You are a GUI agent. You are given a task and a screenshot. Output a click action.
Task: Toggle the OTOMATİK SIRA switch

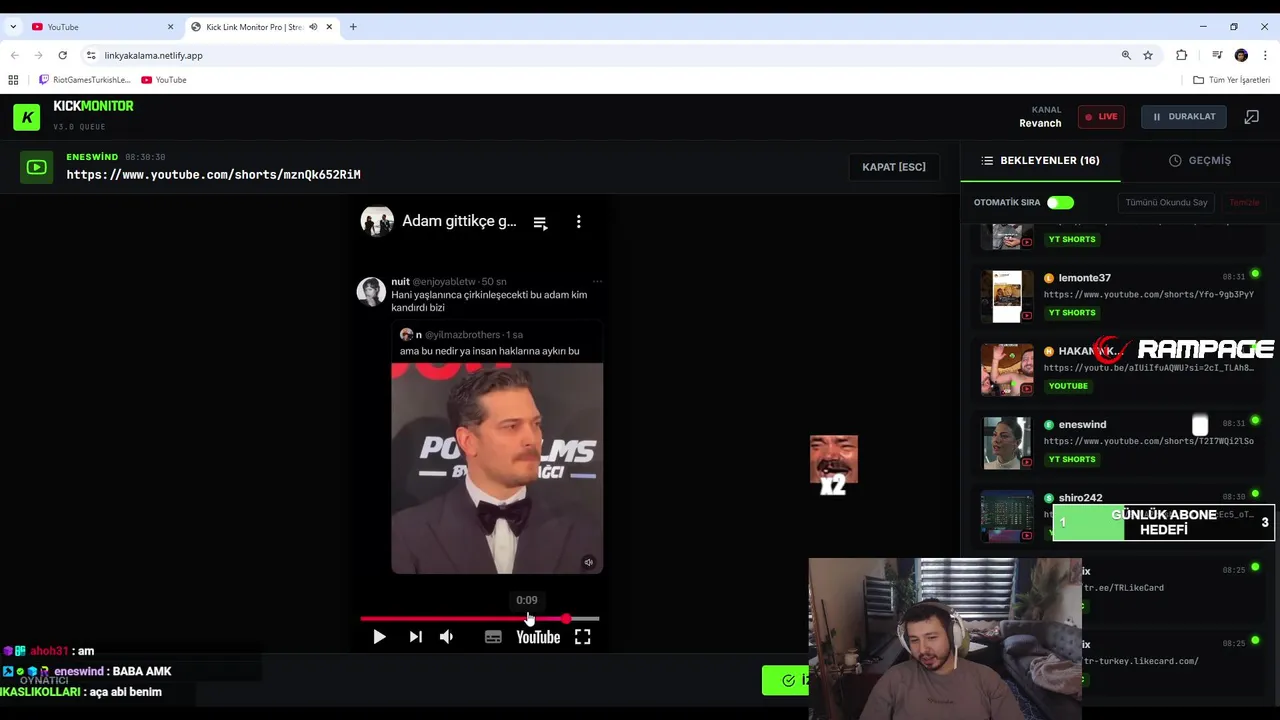pyautogui.click(x=1060, y=203)
